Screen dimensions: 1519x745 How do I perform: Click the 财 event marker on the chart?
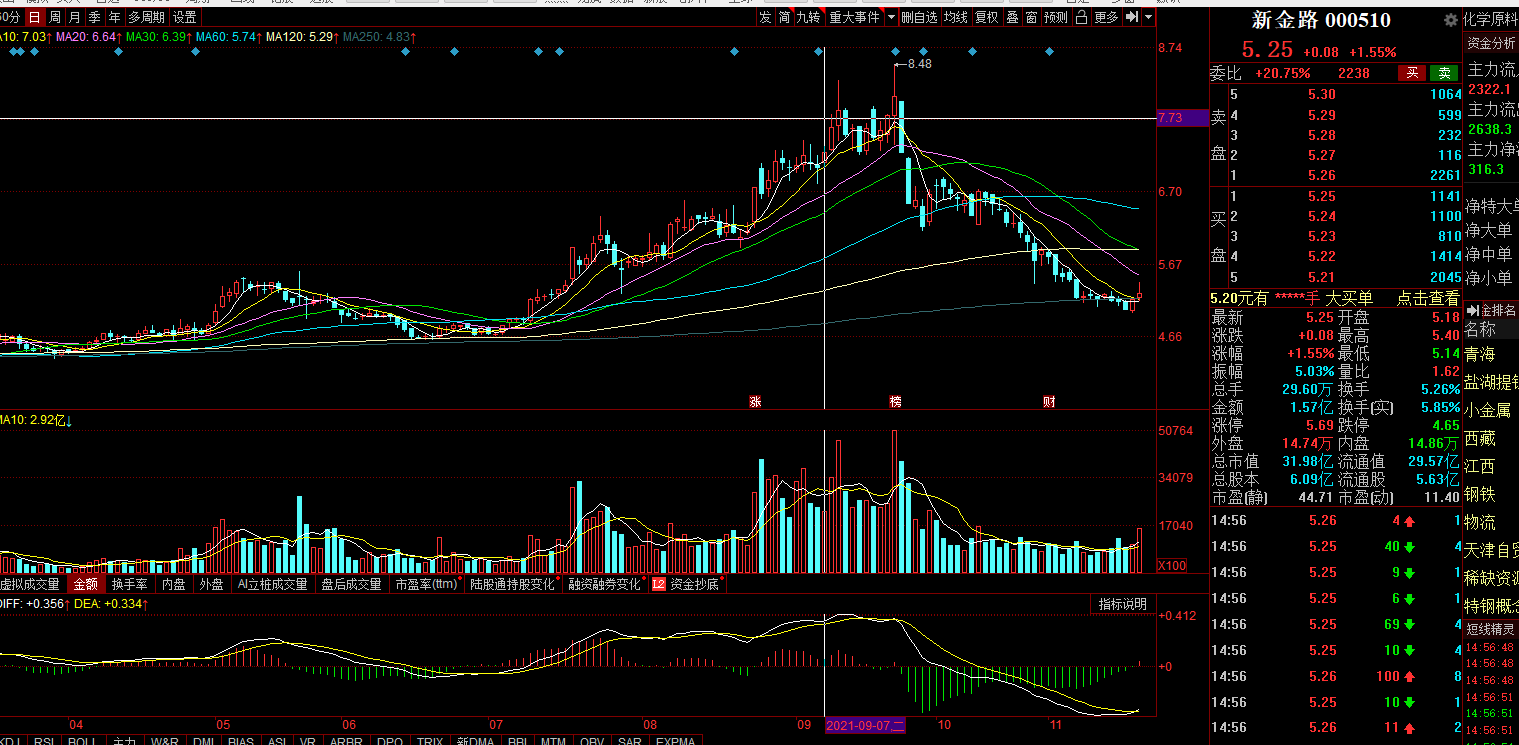[x=1049, y=402]
